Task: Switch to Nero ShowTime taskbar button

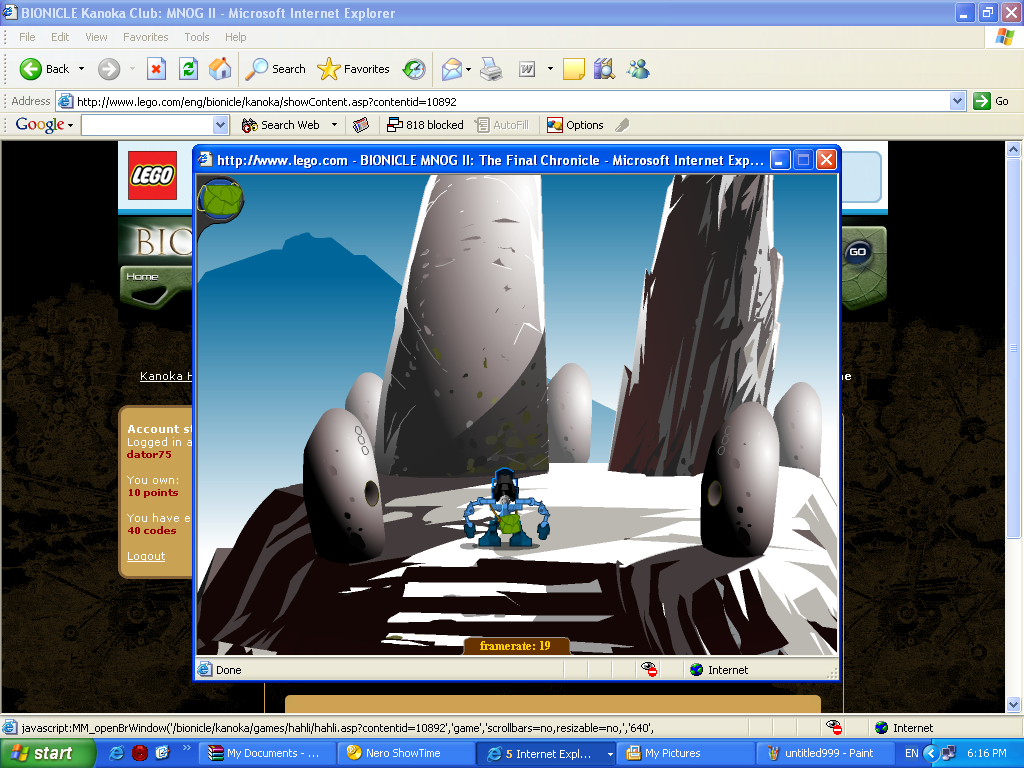Action: pos(408,753)
